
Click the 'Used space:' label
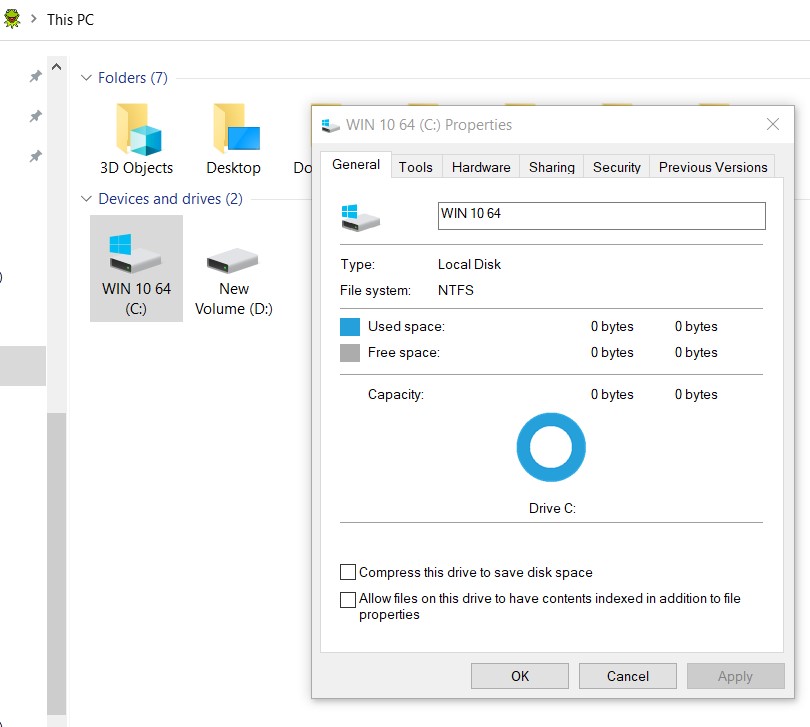point(406,327)
